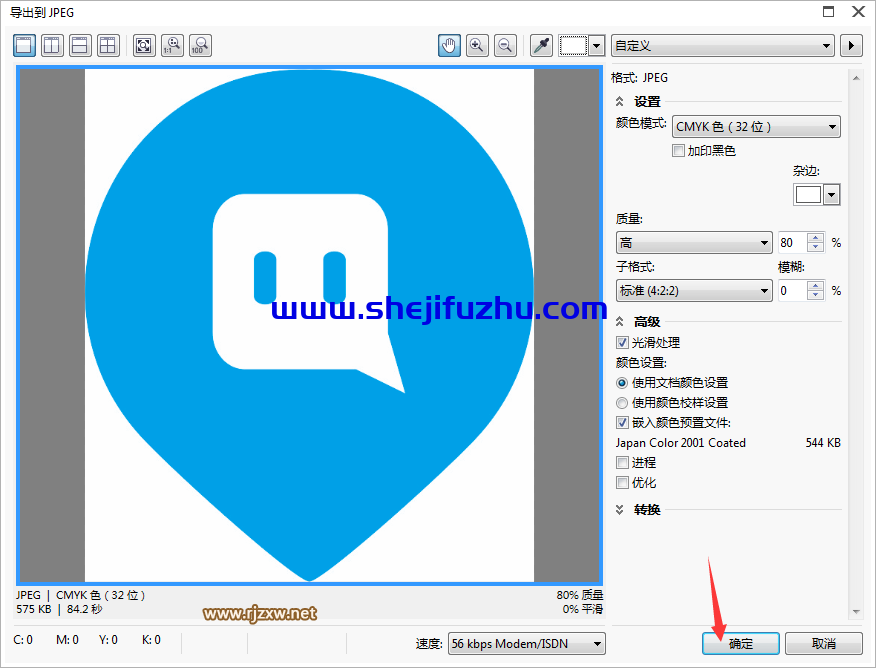Enable the 加印黑色 checkbox
876x668 pixels.
(678, 151)
